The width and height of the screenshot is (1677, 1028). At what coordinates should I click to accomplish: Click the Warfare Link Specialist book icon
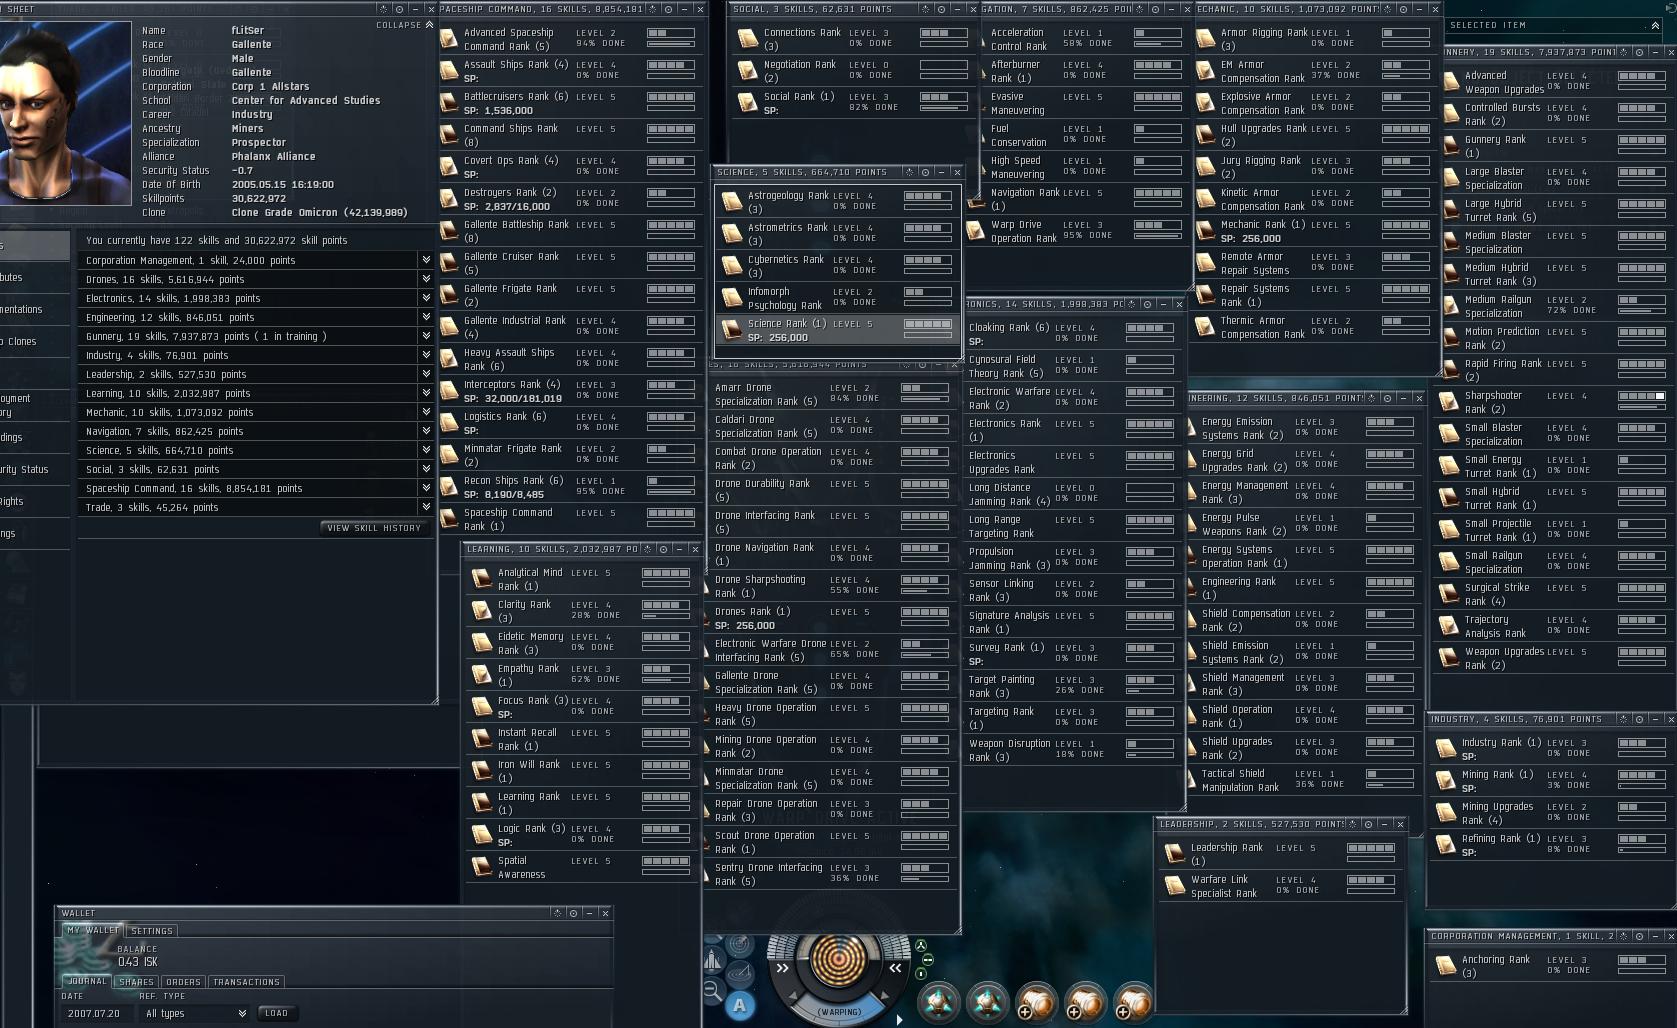1174,886
